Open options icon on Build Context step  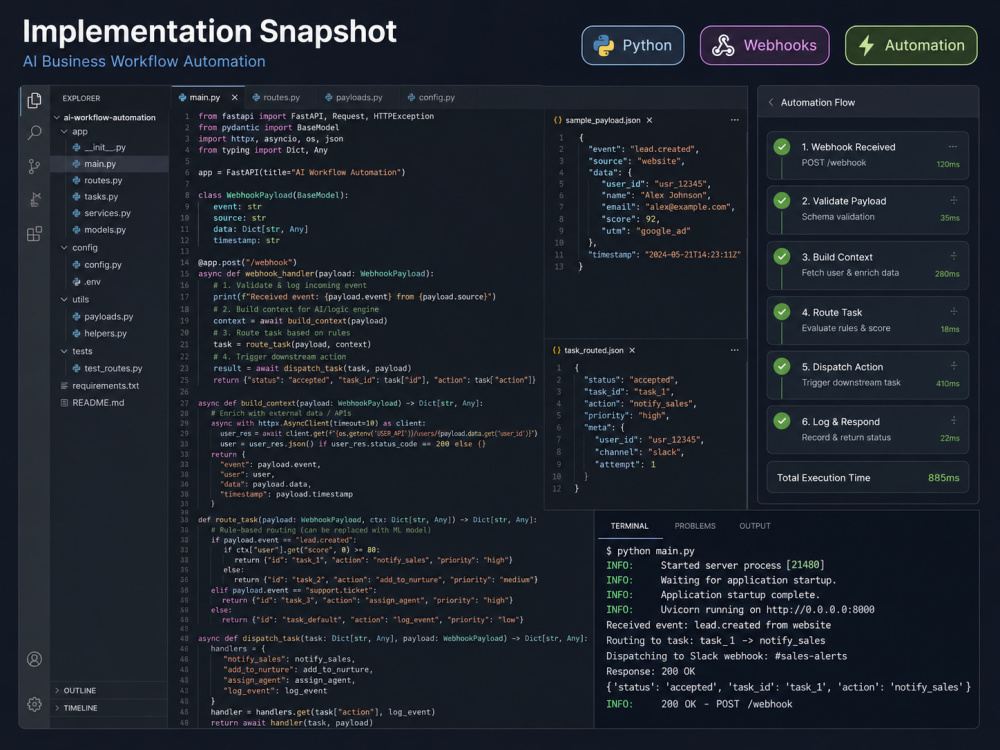953,256
